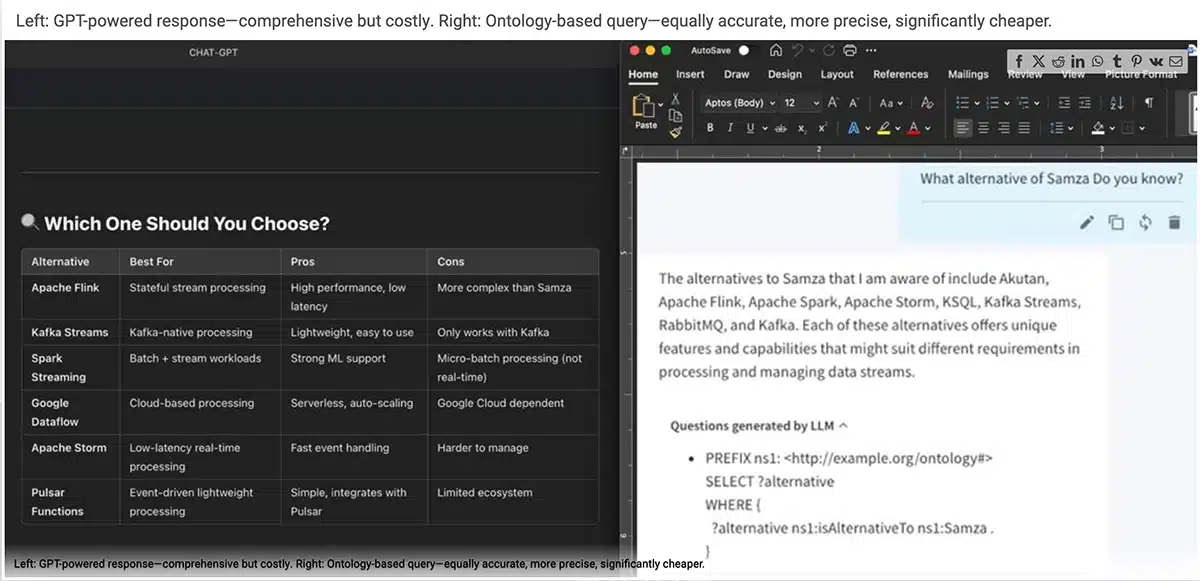This screenshot has width=1200, height=581.
Task: Click the Sort A-Z icon
Action: [1116, 102]
